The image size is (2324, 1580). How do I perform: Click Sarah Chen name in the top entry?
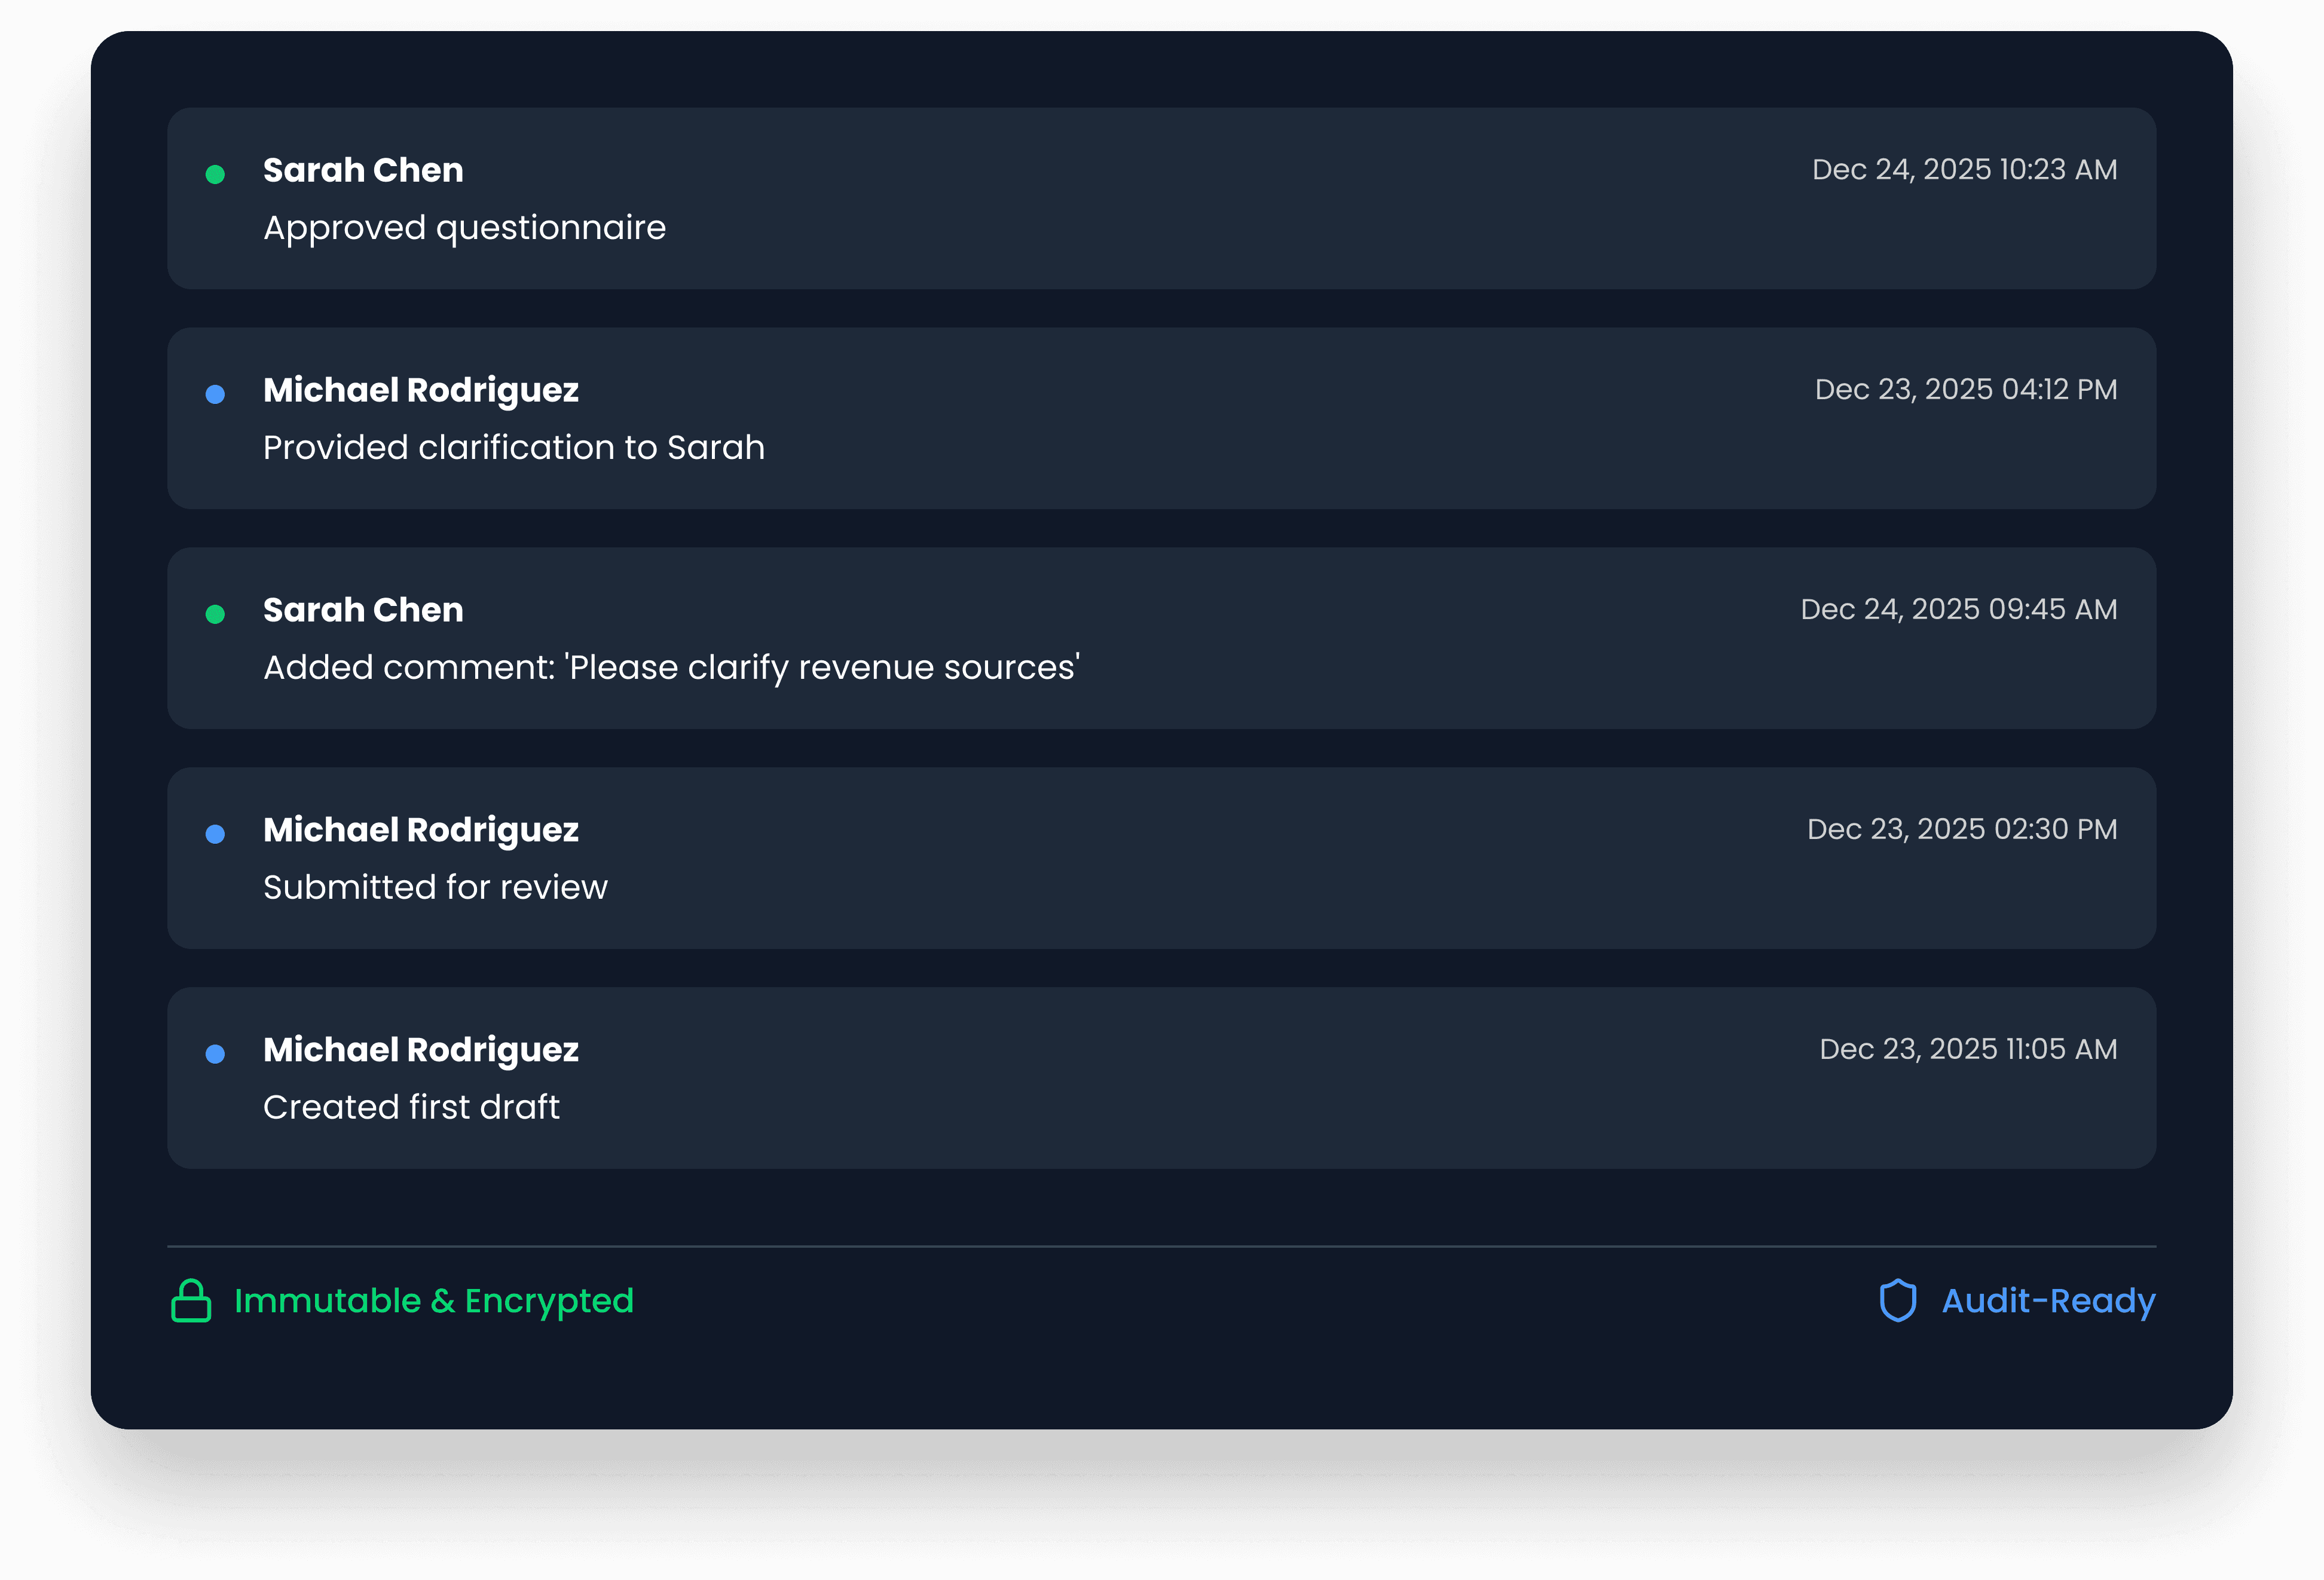click(363, 171)
